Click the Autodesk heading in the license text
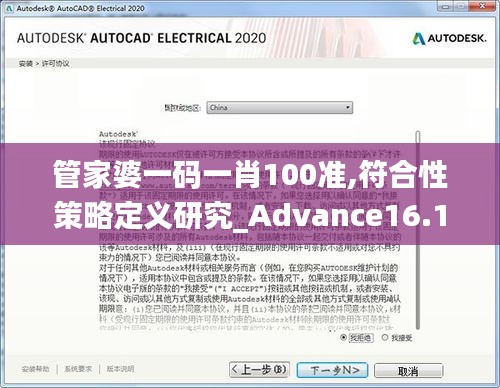The image size is (500, 388). [x=118, y=134]
